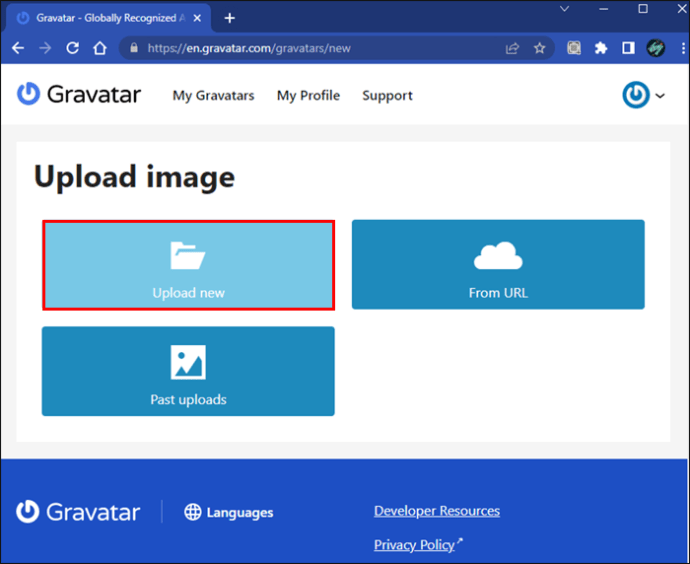Bookmark this page with star
Image resolution: width=690 pixels, height=564 pixels.
[540, 48]
